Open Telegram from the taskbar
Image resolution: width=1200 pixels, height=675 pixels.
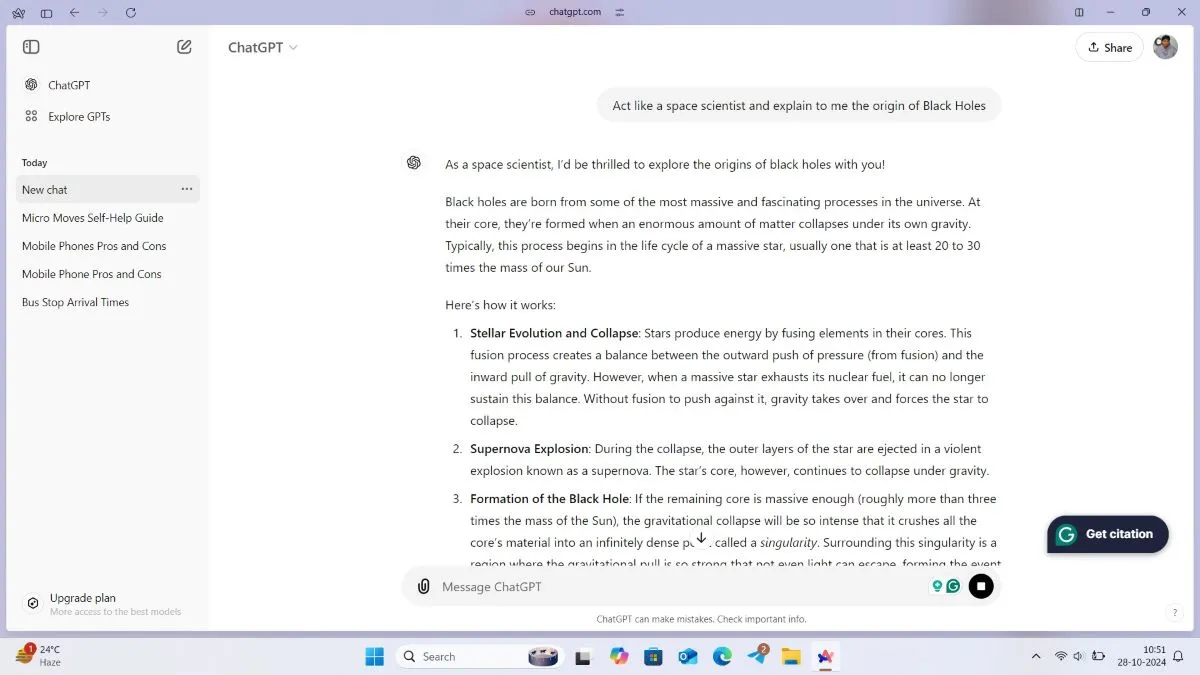[x=757, y=656]
